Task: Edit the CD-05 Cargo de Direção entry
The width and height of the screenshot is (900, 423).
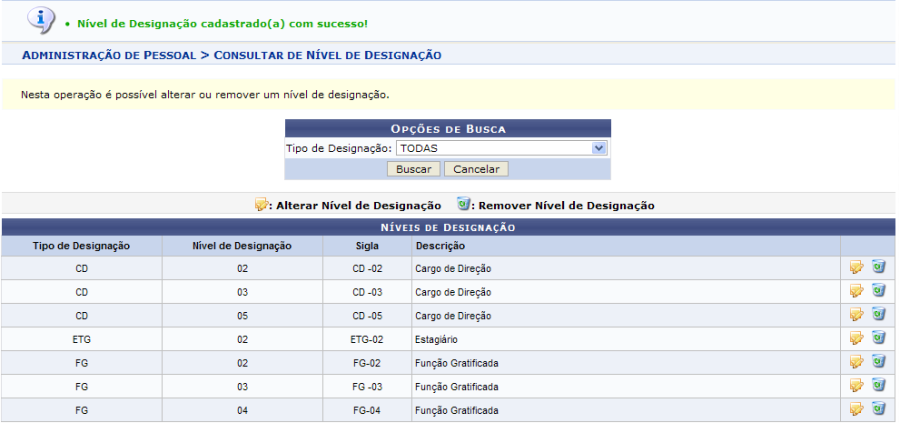Action: (x=856, y=315)
